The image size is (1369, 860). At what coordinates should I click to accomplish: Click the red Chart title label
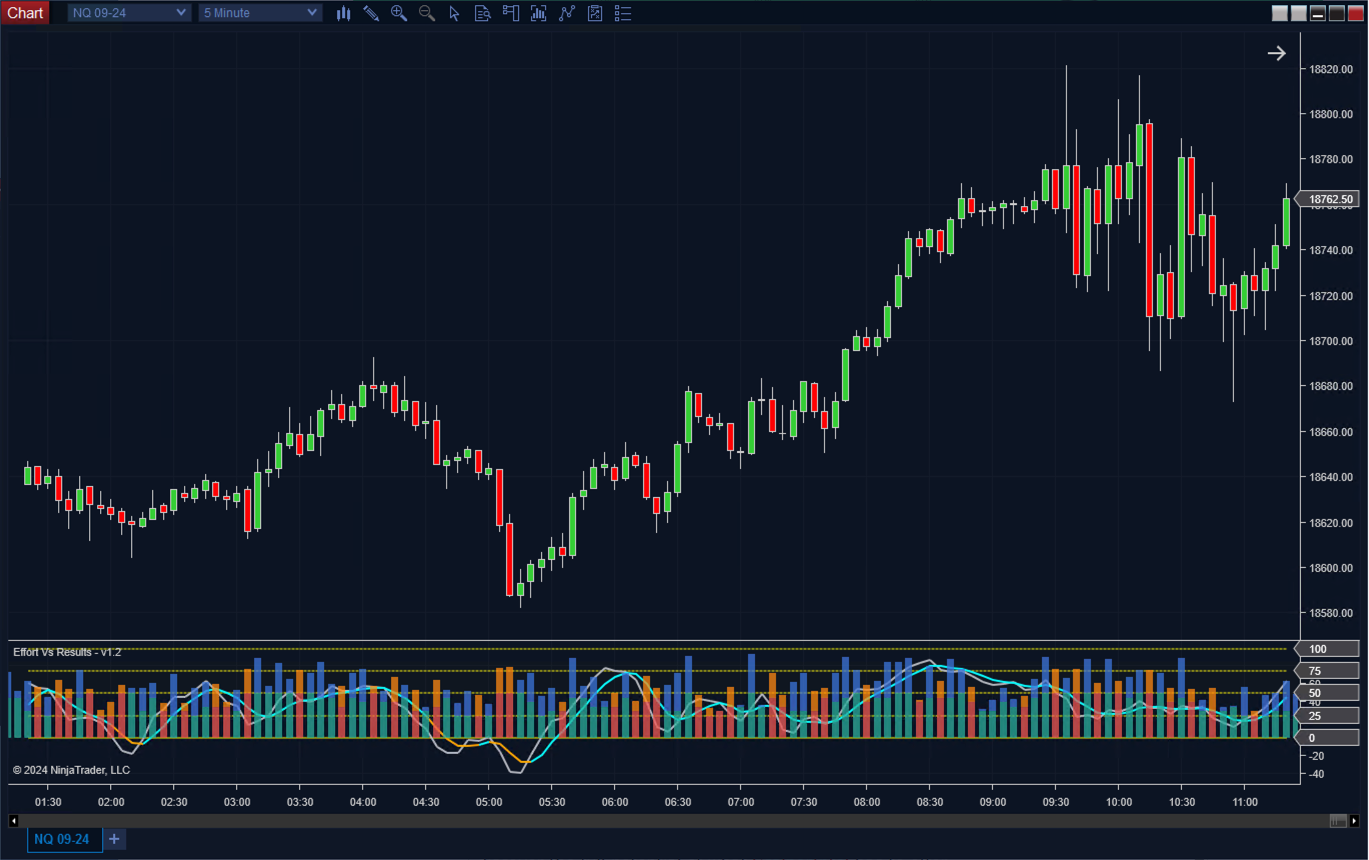click(25, 13)
